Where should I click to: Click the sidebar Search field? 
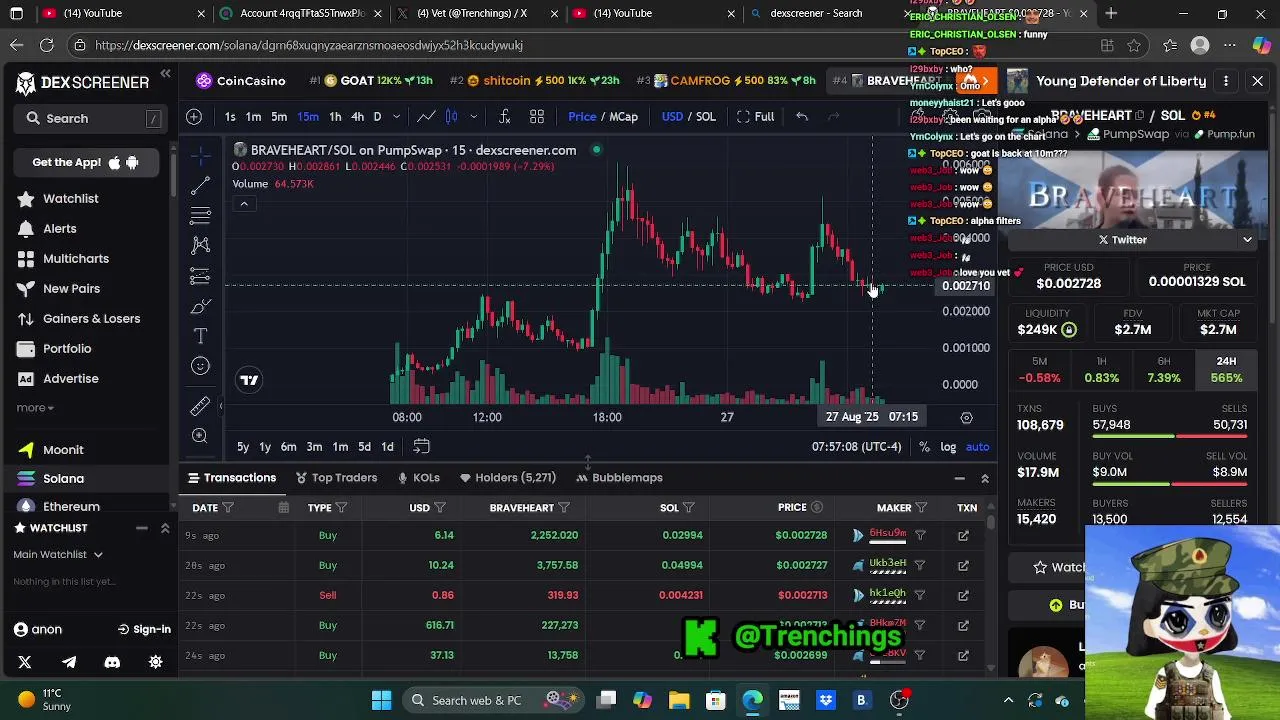[x=89, y=119]
